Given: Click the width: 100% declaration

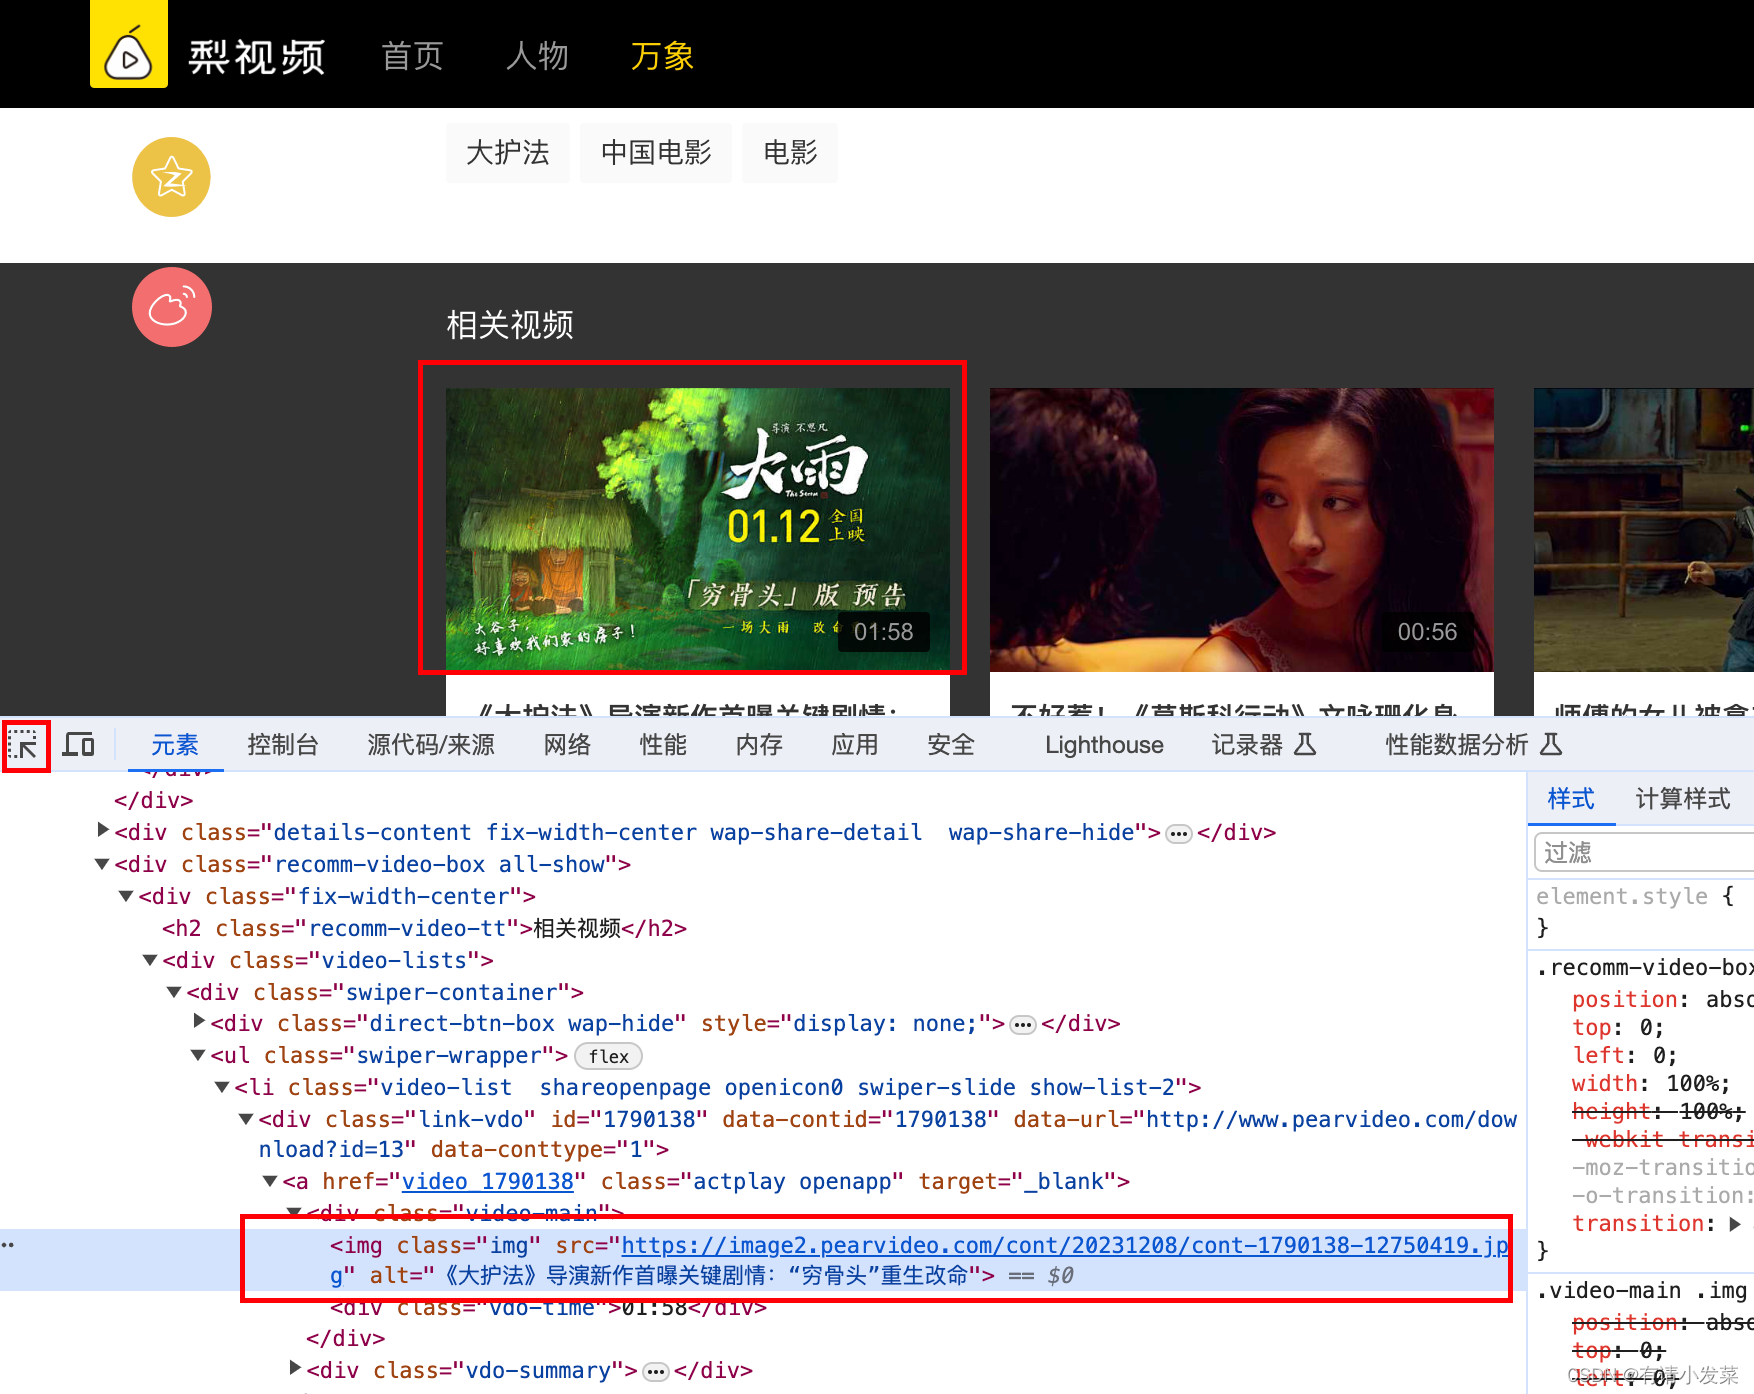Looking at the screenshot, I should pos(1650,1084).
